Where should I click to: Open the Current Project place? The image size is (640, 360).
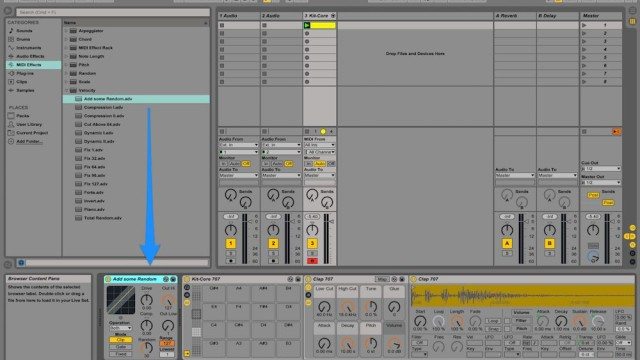tap(32, 133)
